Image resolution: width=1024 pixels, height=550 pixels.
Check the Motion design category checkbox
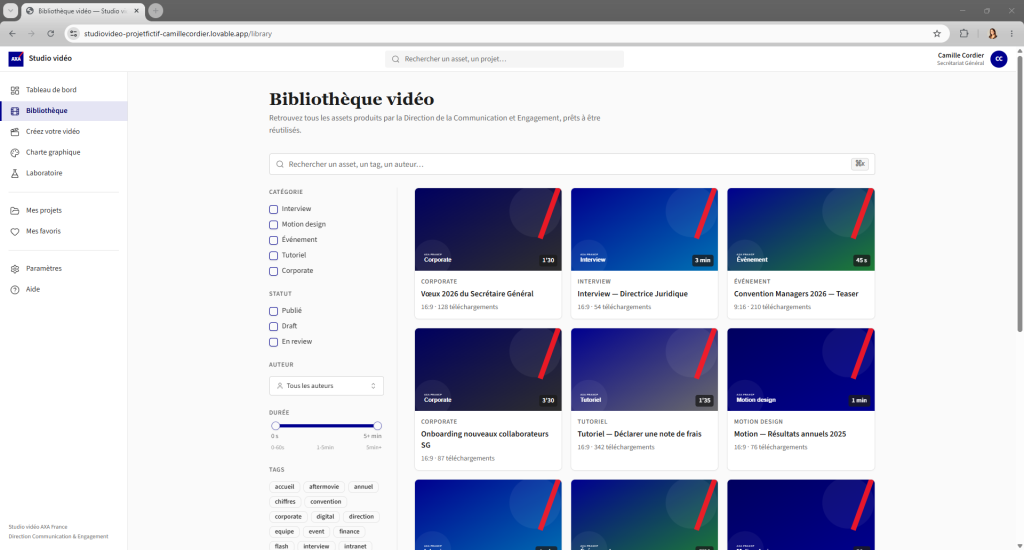(274, 225)
